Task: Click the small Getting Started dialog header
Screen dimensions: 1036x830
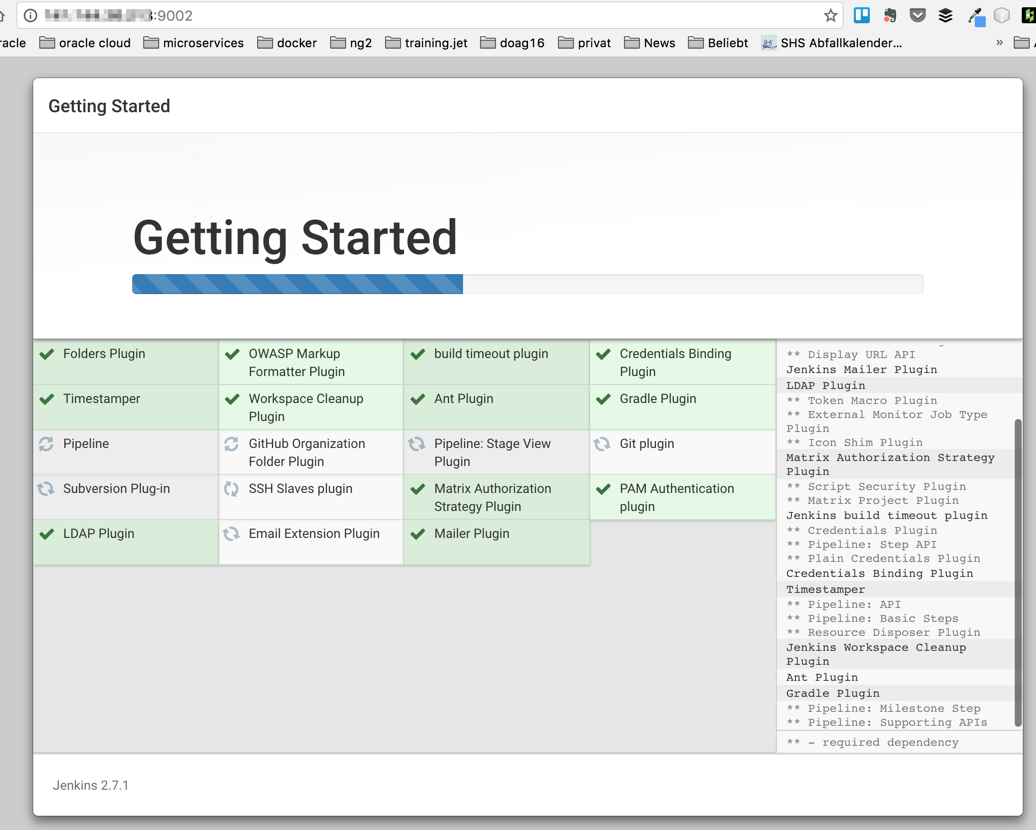Action: (x=109, y=106)
